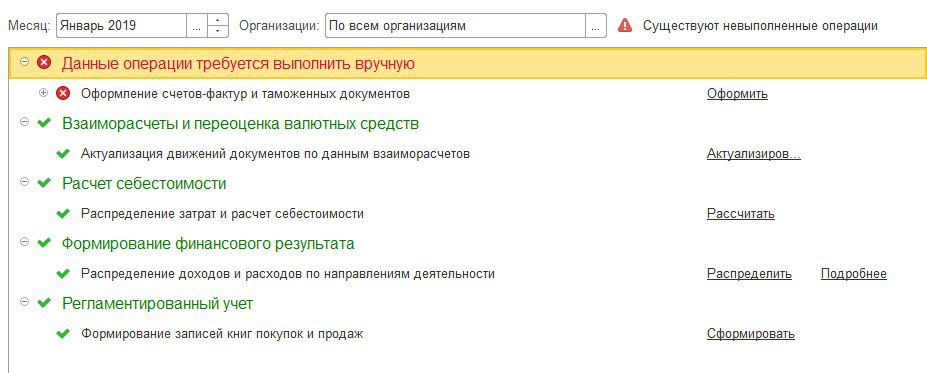This screenshot has width=927, height=373.
Task: Select row 'Оформление счетов-фактур и таможенных документов'
Action: 245,93
